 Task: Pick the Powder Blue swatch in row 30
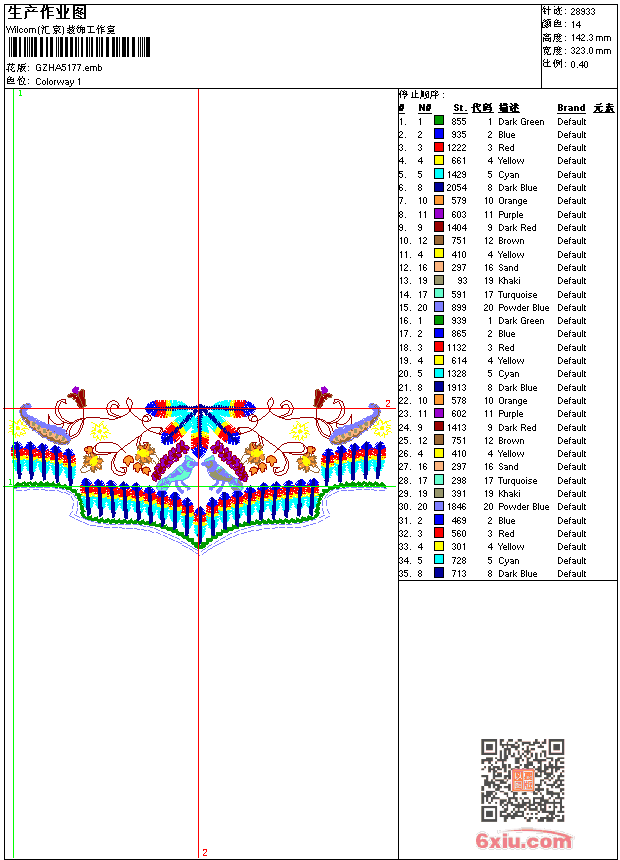439,506
